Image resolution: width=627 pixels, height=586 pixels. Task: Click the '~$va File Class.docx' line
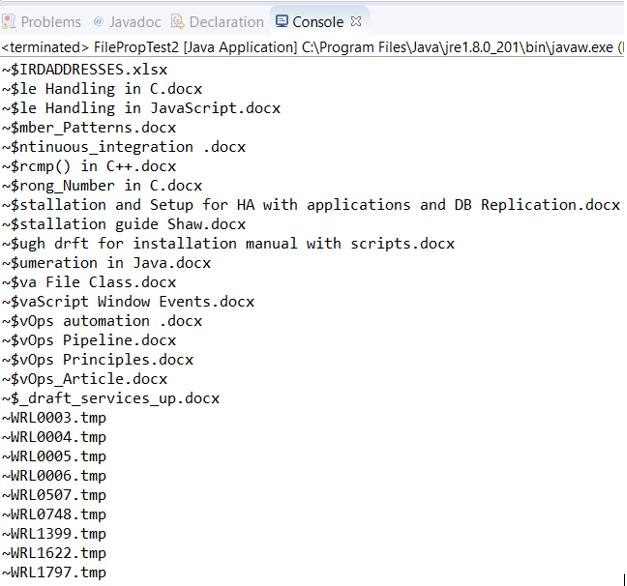point(88,282)
